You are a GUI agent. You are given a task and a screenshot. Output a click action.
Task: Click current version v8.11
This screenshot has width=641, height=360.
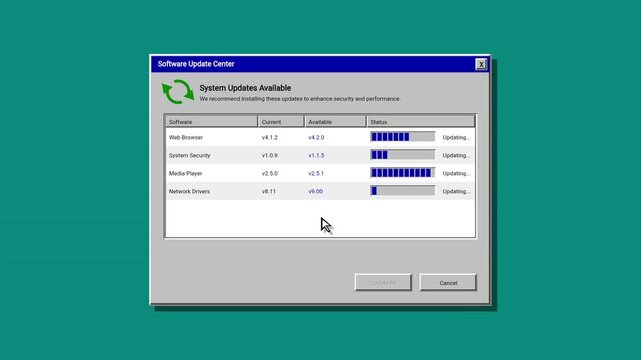click(268, 191)
